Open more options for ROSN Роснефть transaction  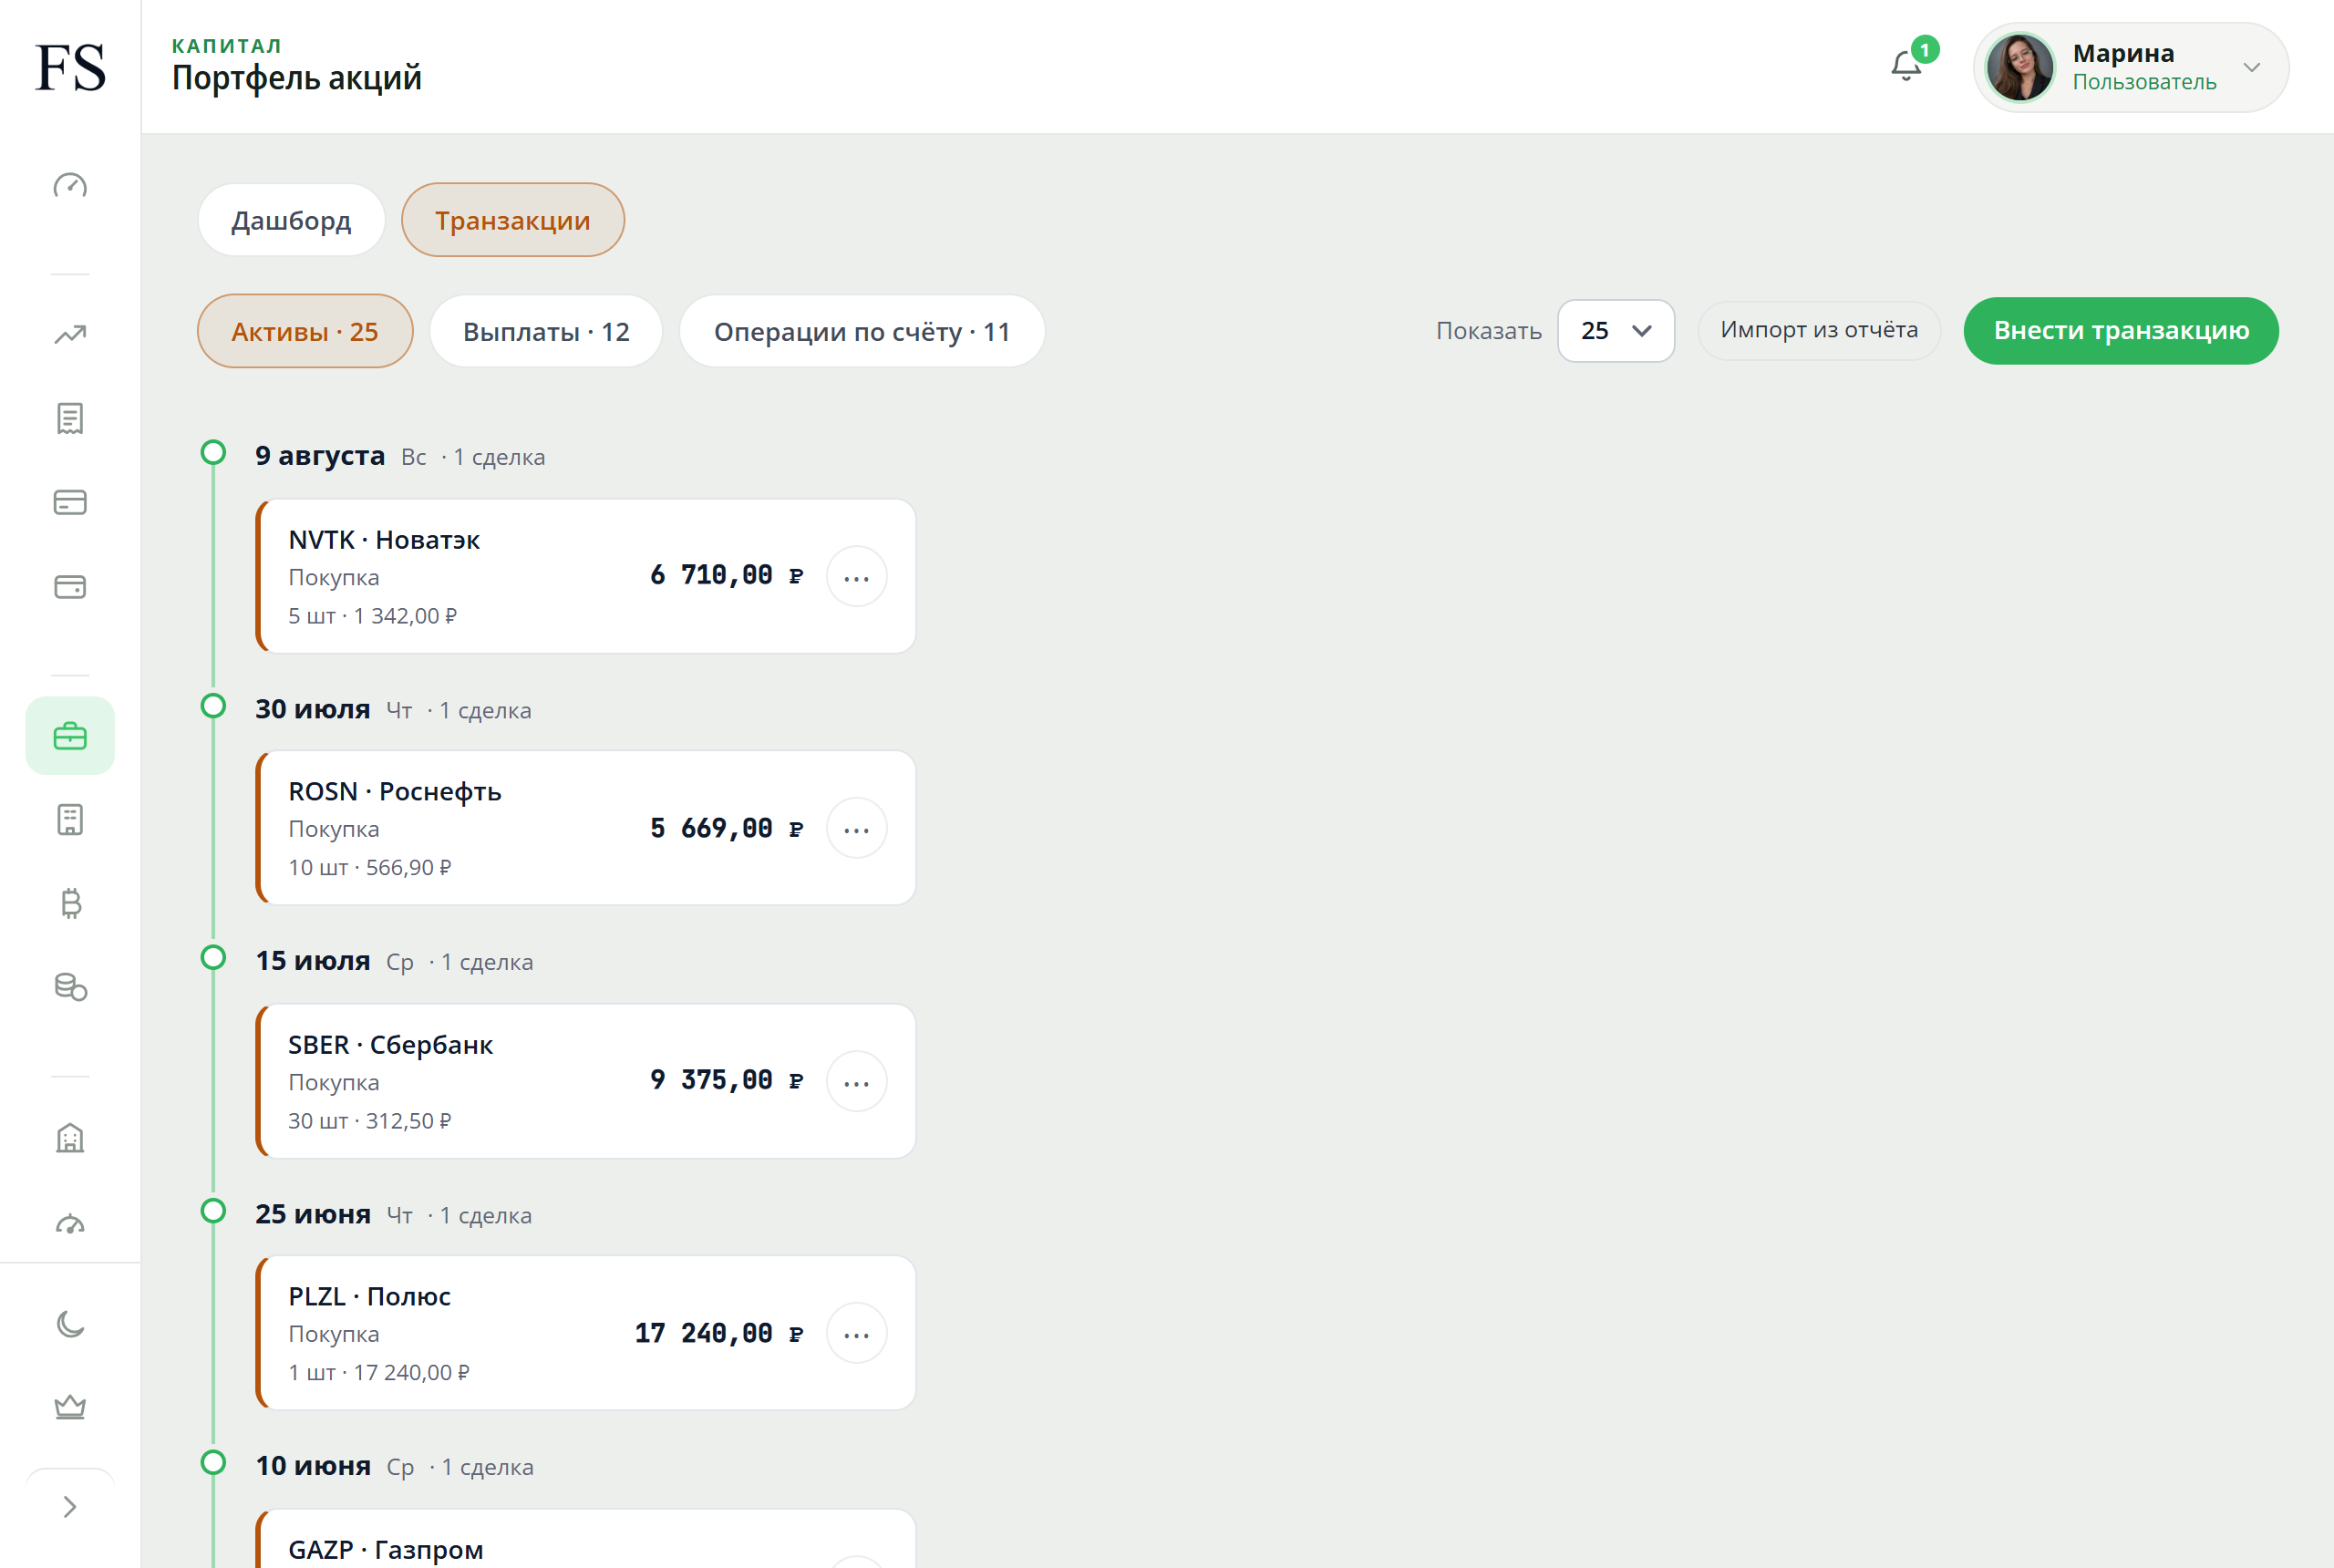coord(857,829)
